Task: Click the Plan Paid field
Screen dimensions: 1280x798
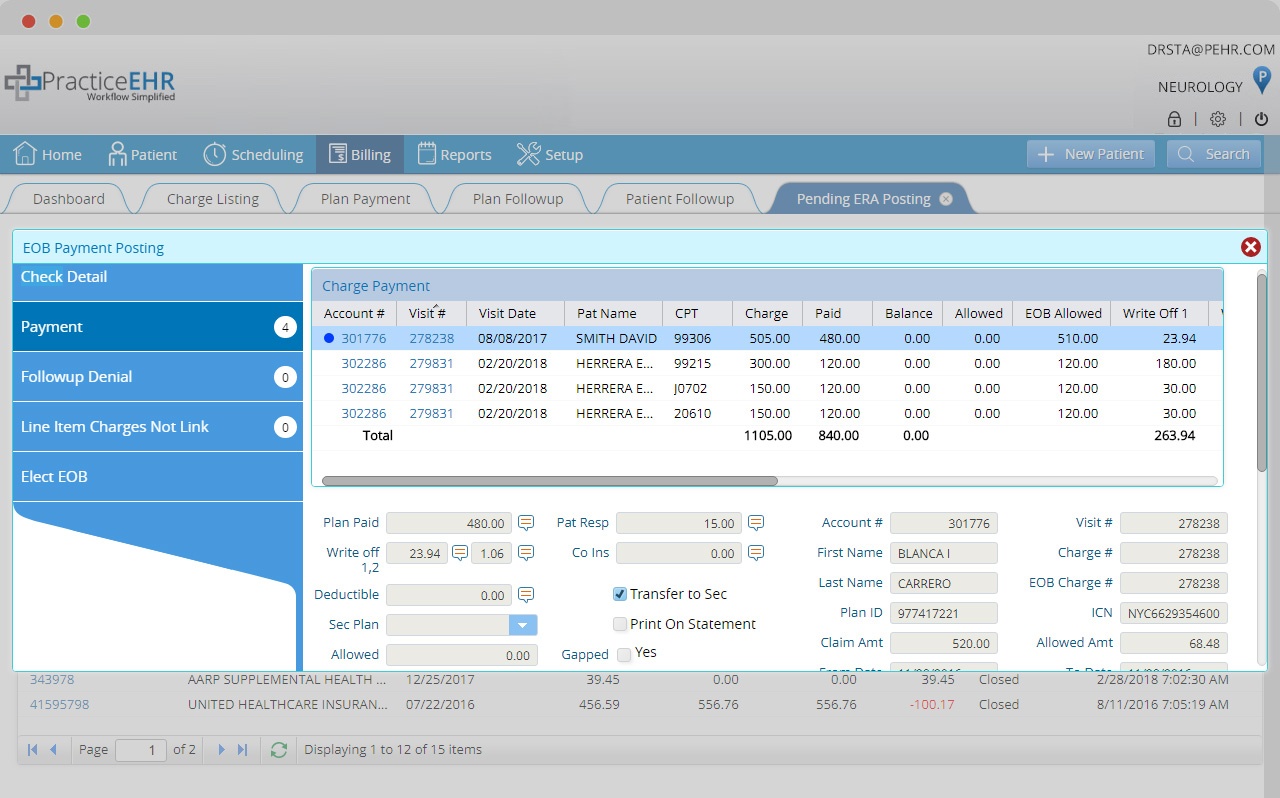Action: (x=449, y=523)
